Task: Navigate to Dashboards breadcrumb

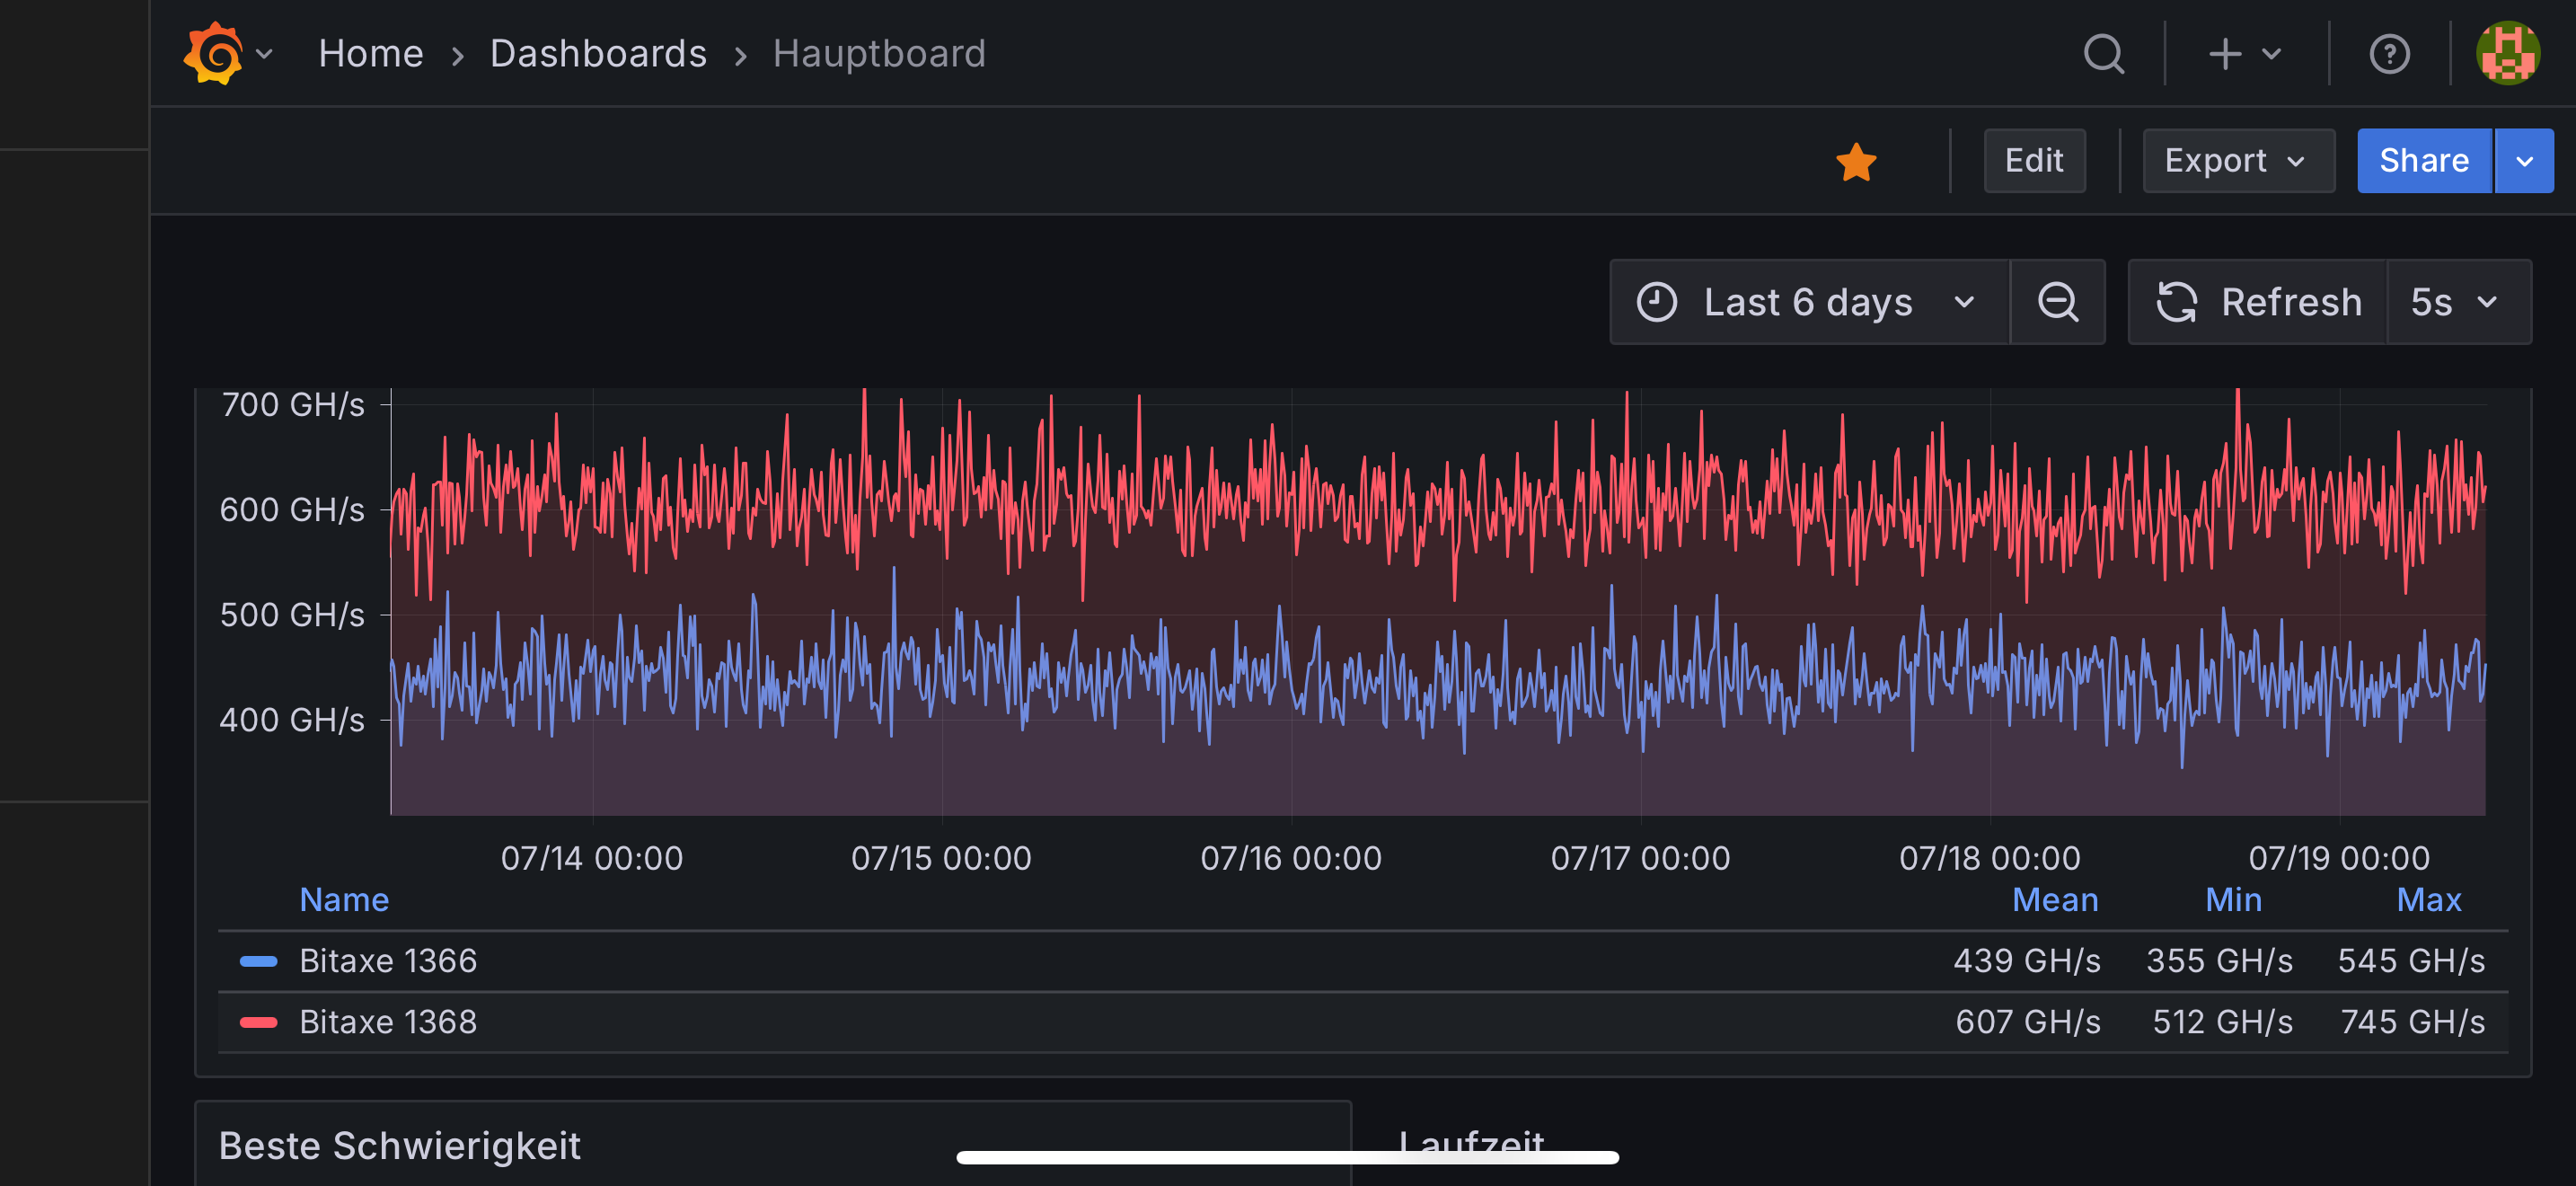Action: click(x=598, y=54)
